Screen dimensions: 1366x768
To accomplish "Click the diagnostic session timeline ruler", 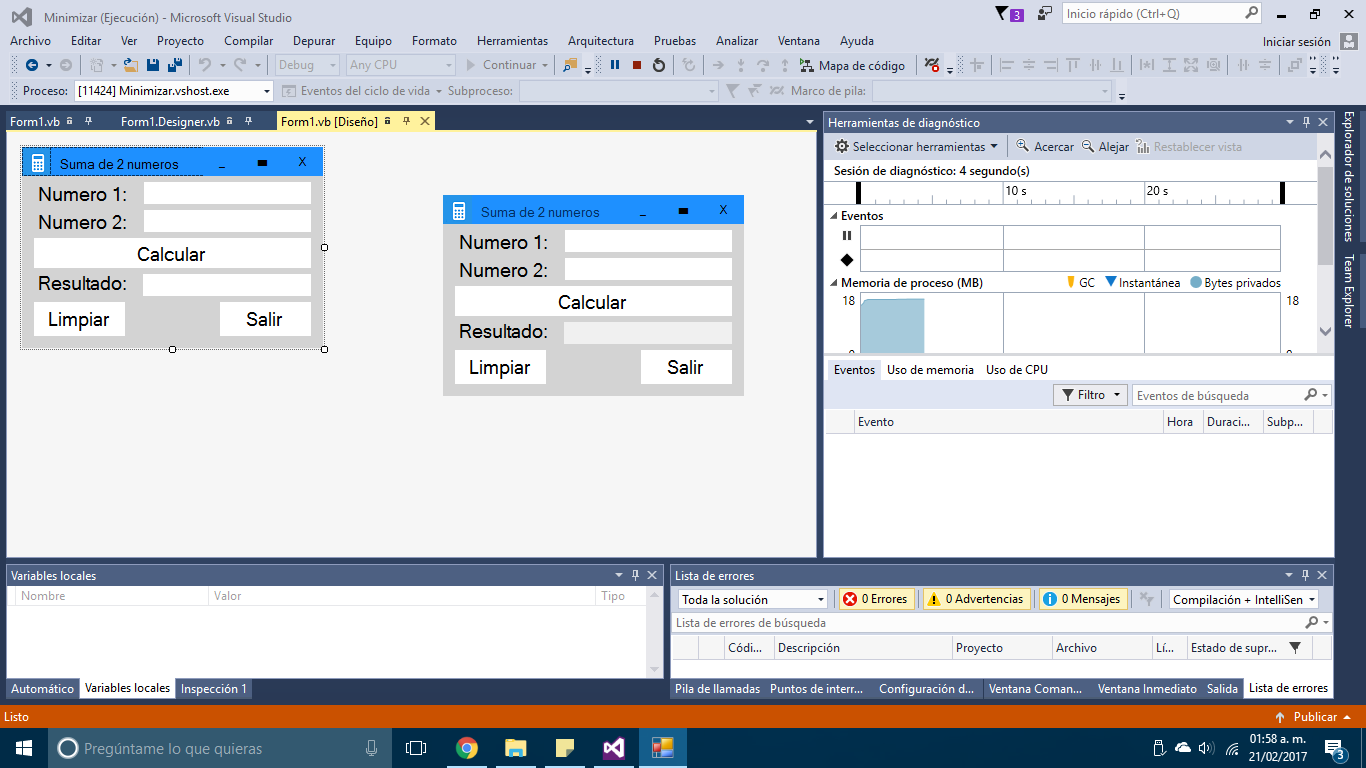I will (1070, 192).
